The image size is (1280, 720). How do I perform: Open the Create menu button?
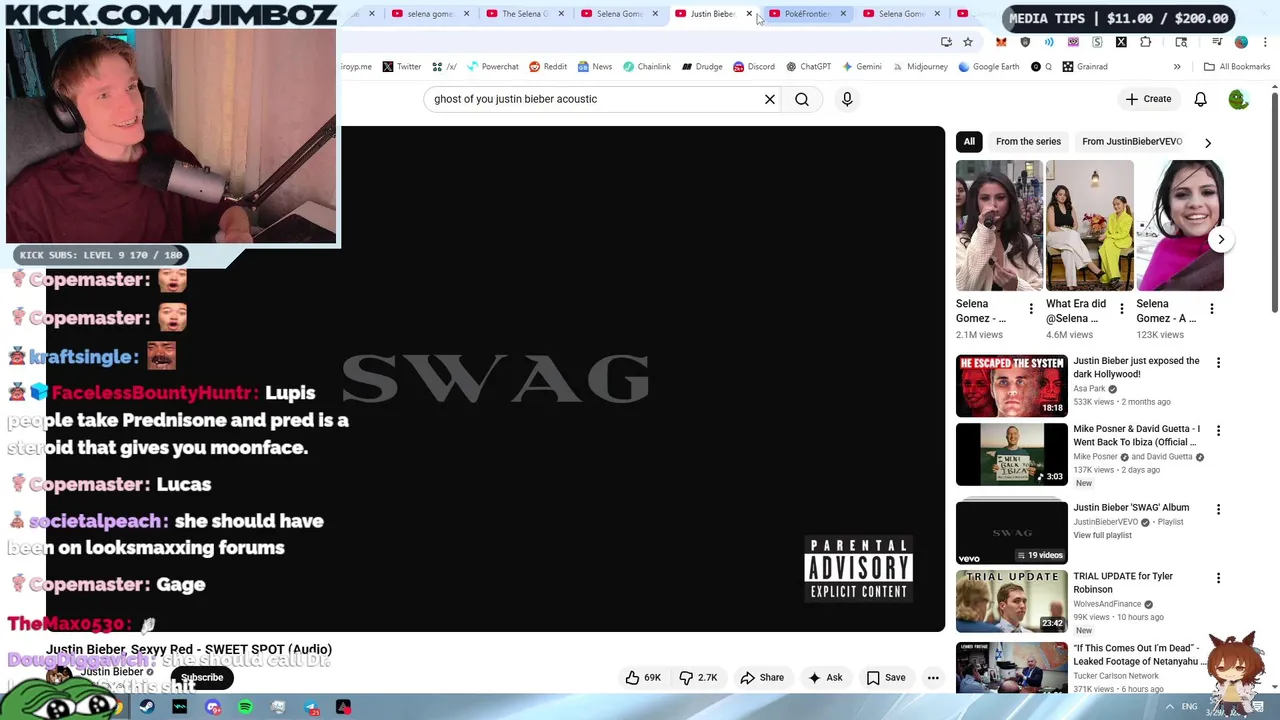coord(1148,99)
